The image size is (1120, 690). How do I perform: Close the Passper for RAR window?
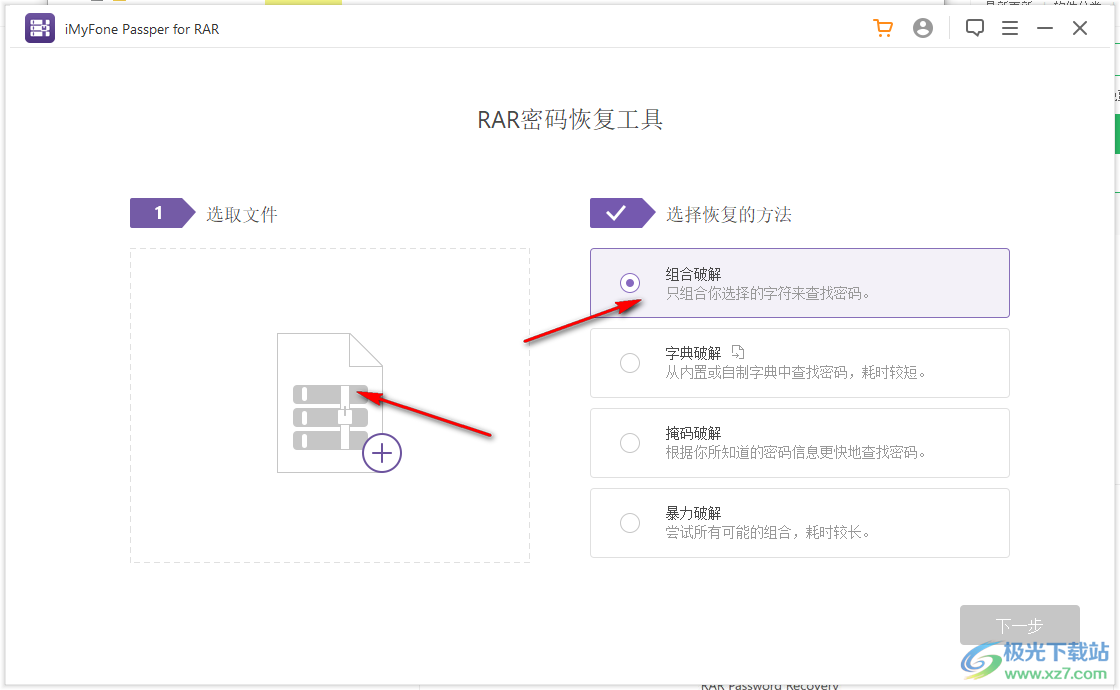[x=1080, y=28]
